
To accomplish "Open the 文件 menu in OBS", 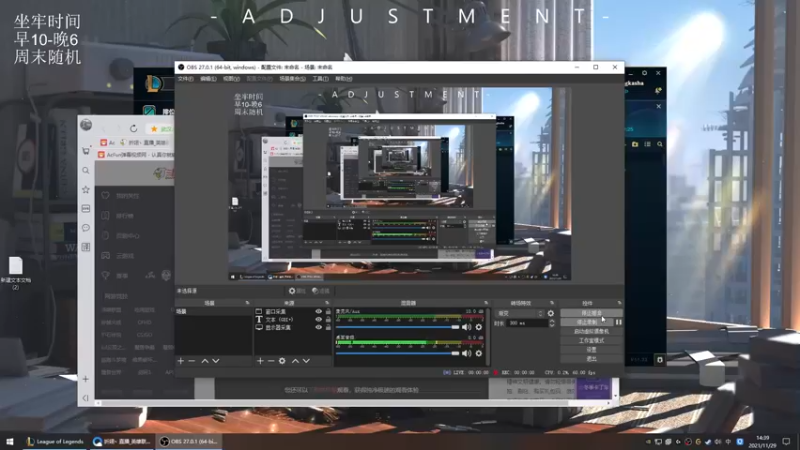I will 185,79.
